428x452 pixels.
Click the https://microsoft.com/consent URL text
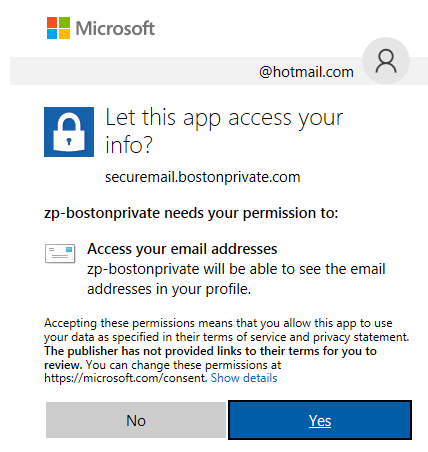tap(126, 378)
